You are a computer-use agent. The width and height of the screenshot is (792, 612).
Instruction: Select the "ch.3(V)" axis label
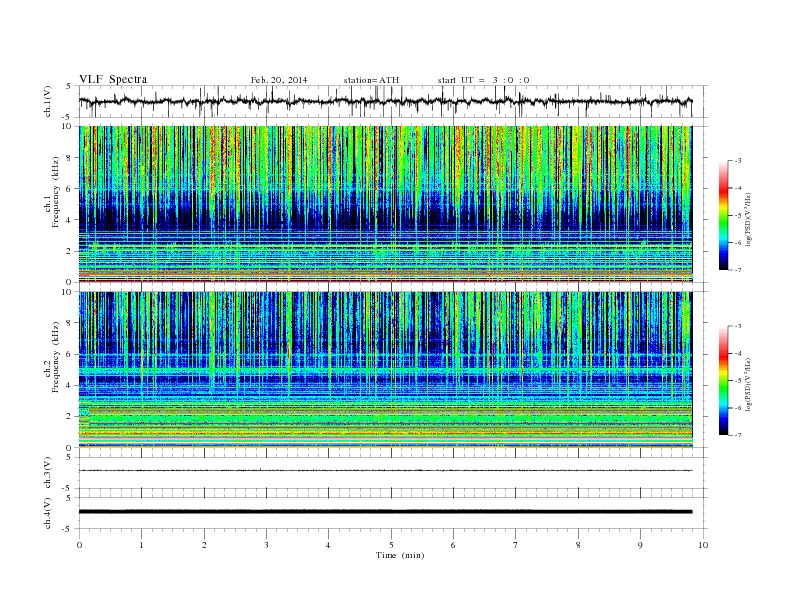click(48, 473)
